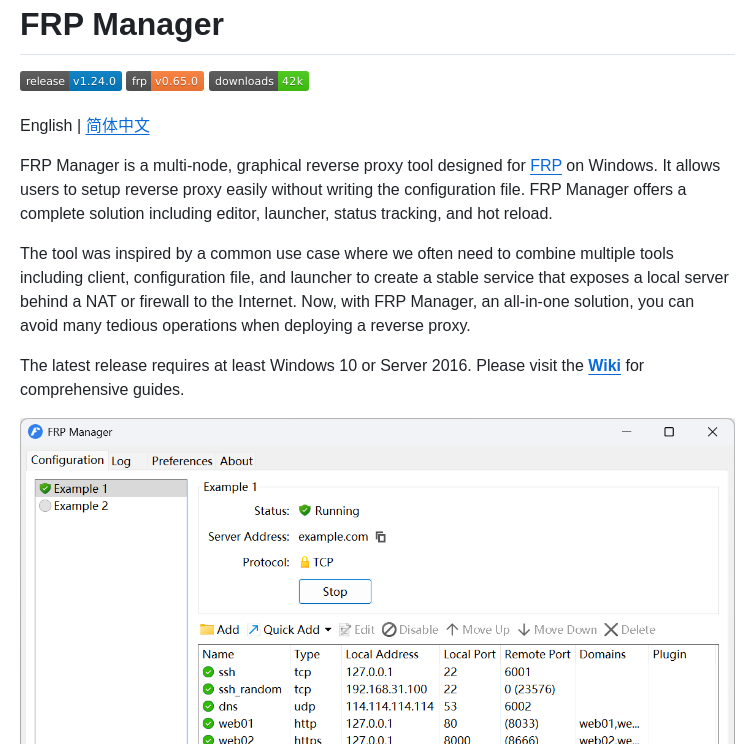Click local address 114.114.114.114
This screenshot has height=744, width=754.
[x=390, y=706]
